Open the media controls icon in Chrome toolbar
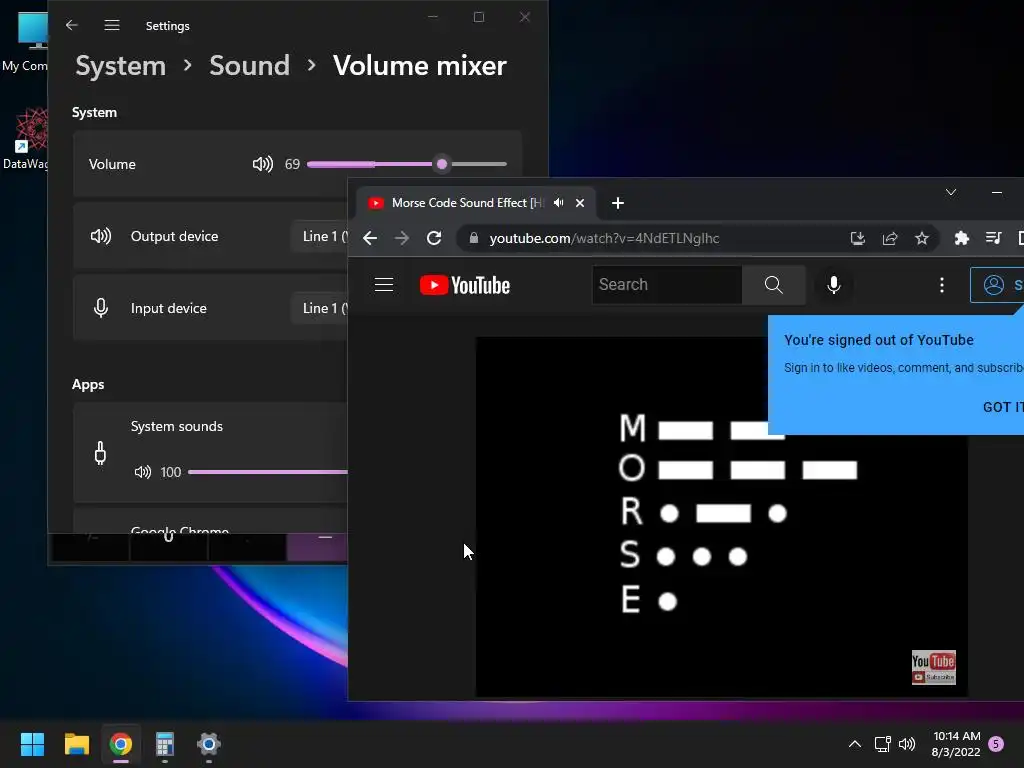 (993, 238)
